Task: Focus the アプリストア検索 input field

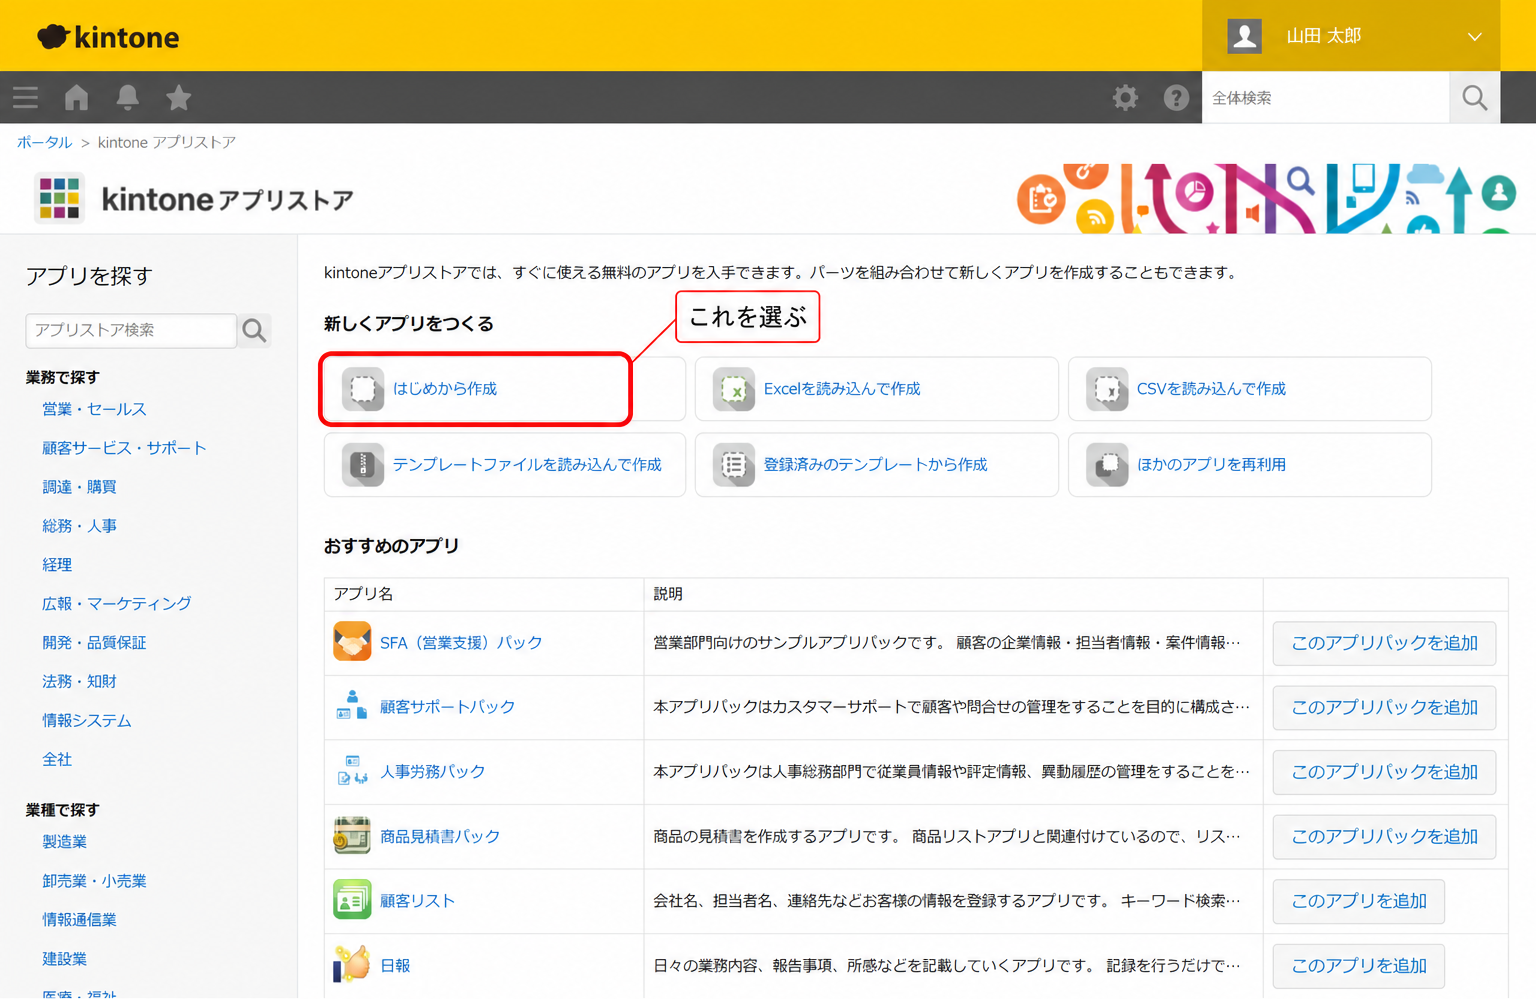Action: point(131,330)
